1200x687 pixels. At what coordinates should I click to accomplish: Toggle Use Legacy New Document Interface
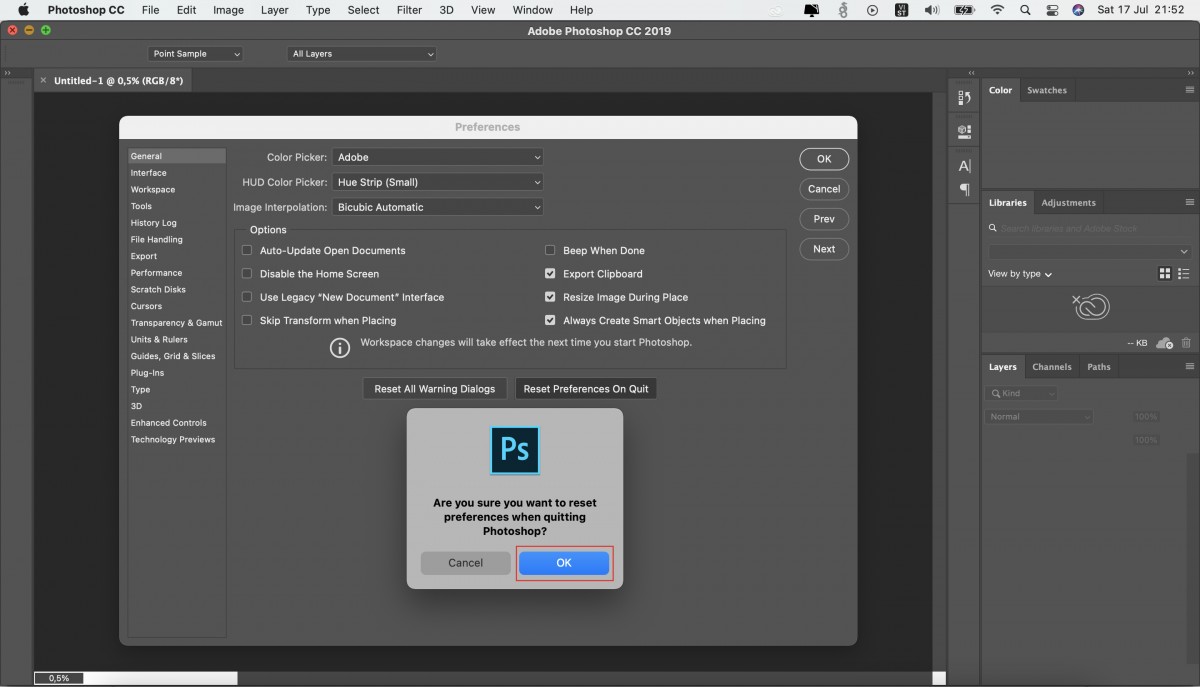coord(247,297)
